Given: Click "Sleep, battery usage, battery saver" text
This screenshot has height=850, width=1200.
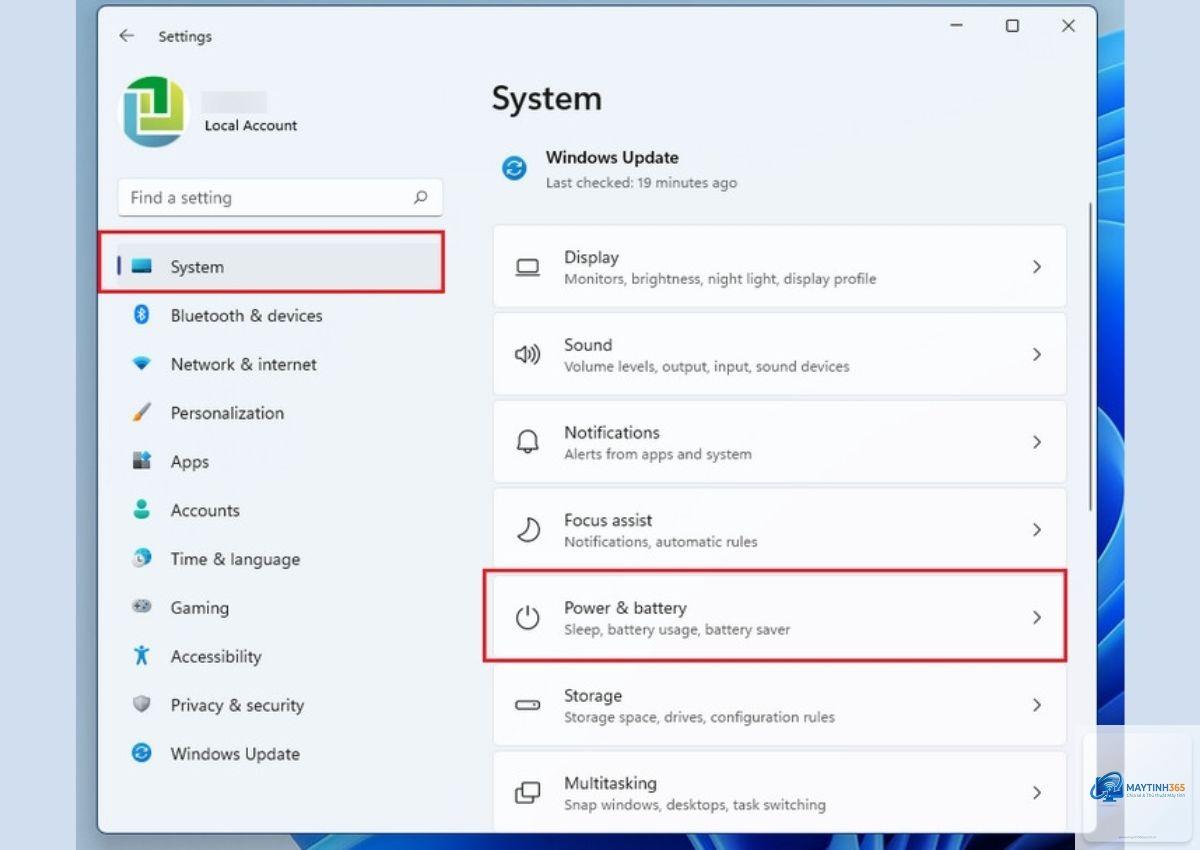Looking at the screenshot, I should pos(677,630).
